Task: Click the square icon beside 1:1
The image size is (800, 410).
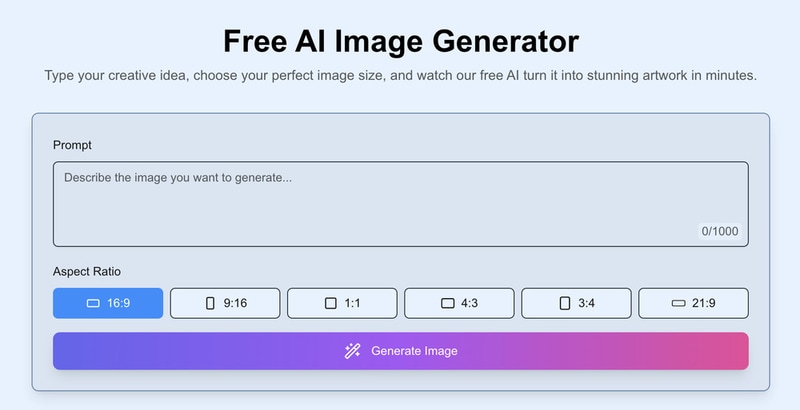Action: [x=331, y=303]
